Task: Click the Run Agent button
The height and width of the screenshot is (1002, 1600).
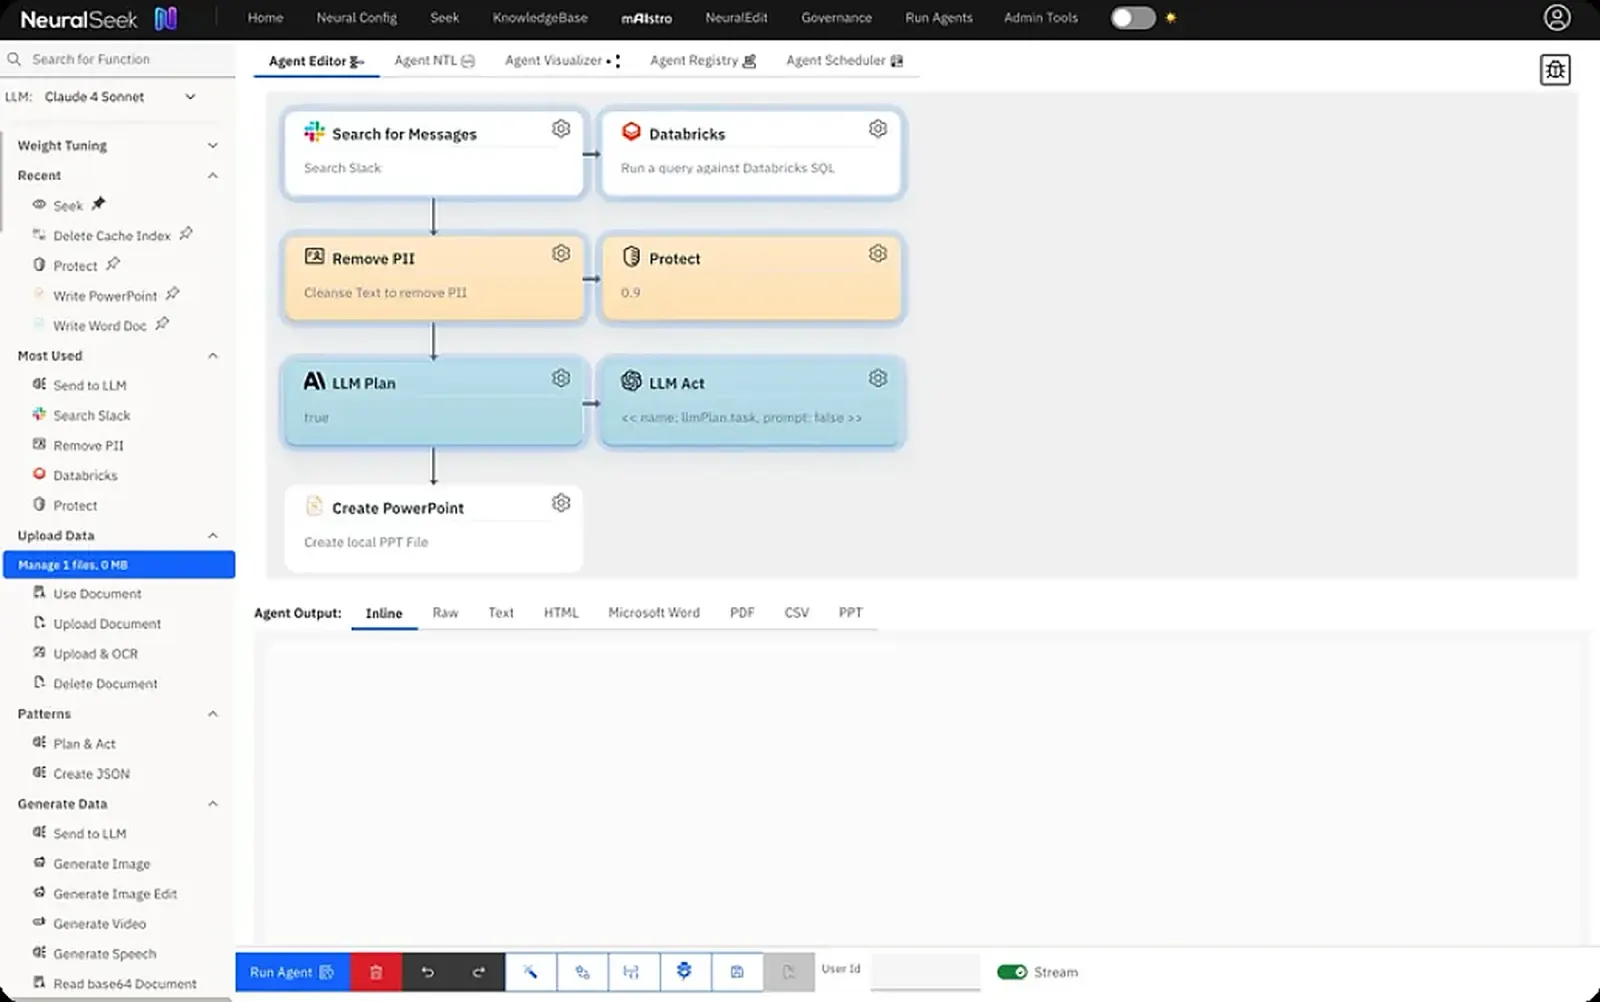Action: (292, 972)
